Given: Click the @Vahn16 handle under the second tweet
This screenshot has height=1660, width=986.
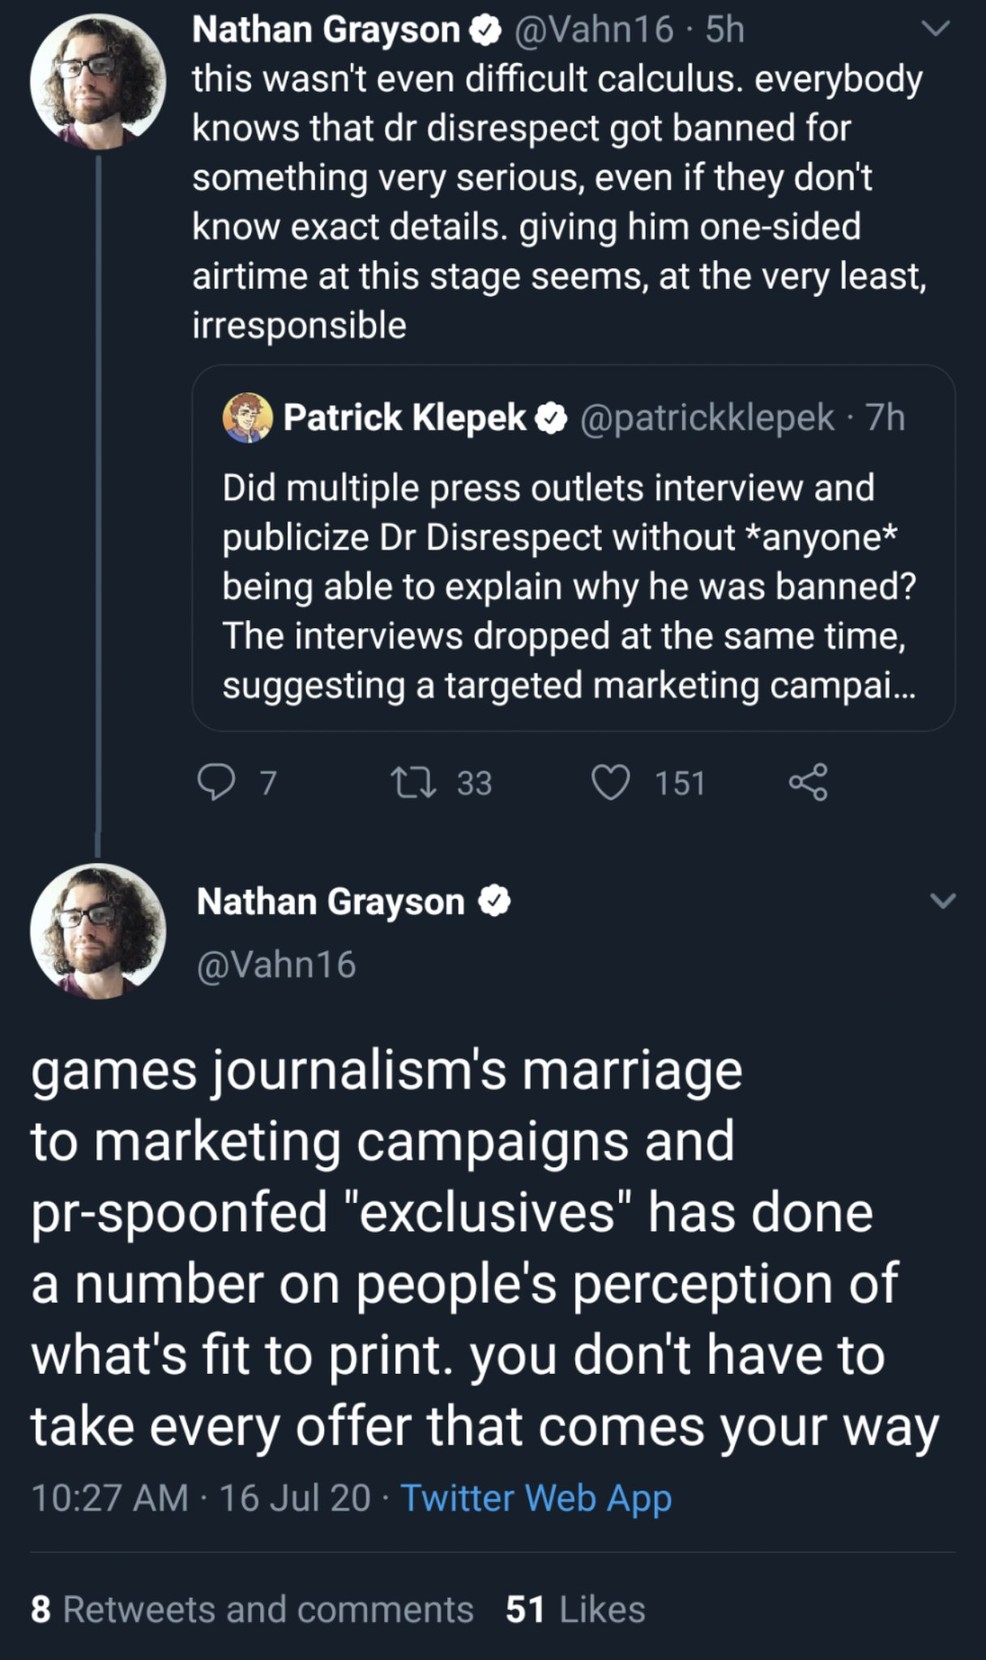Looking at the screenshot, I should point(277,965).
